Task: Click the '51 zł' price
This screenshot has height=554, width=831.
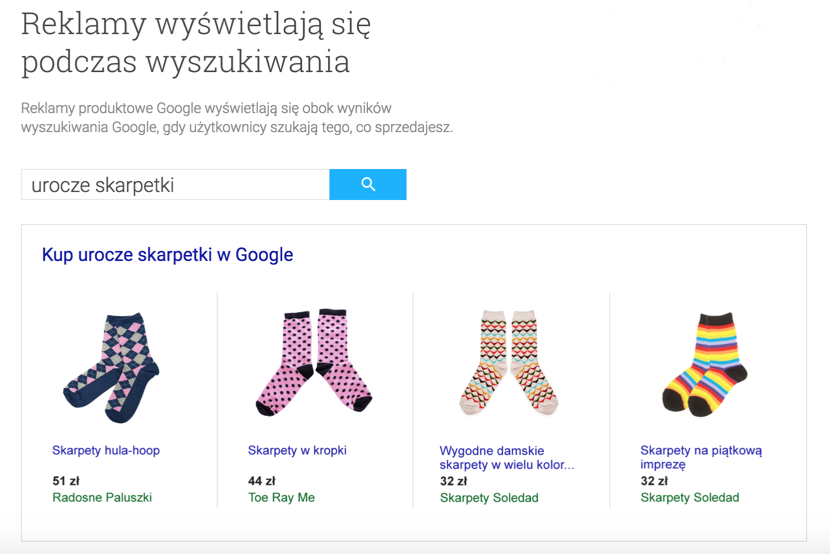Action: click(x=66, y=481)
